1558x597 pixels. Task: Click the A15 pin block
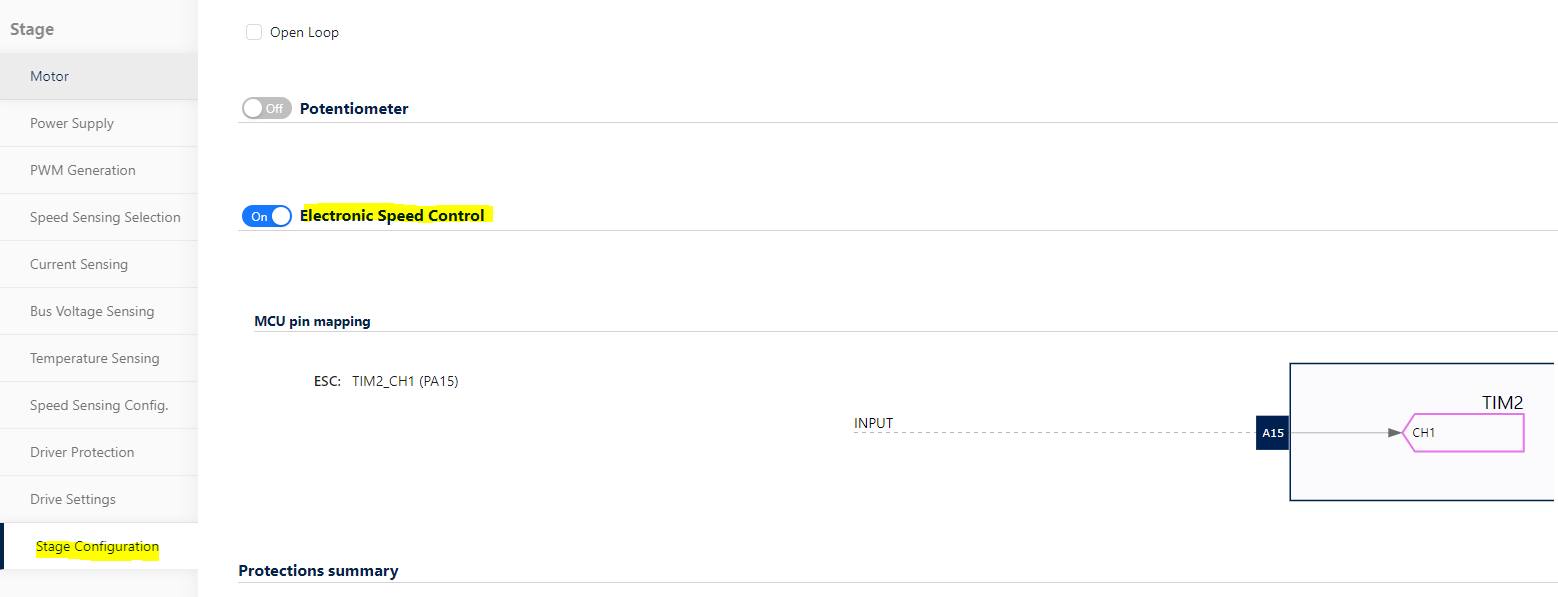click(x=1272, y=433)
